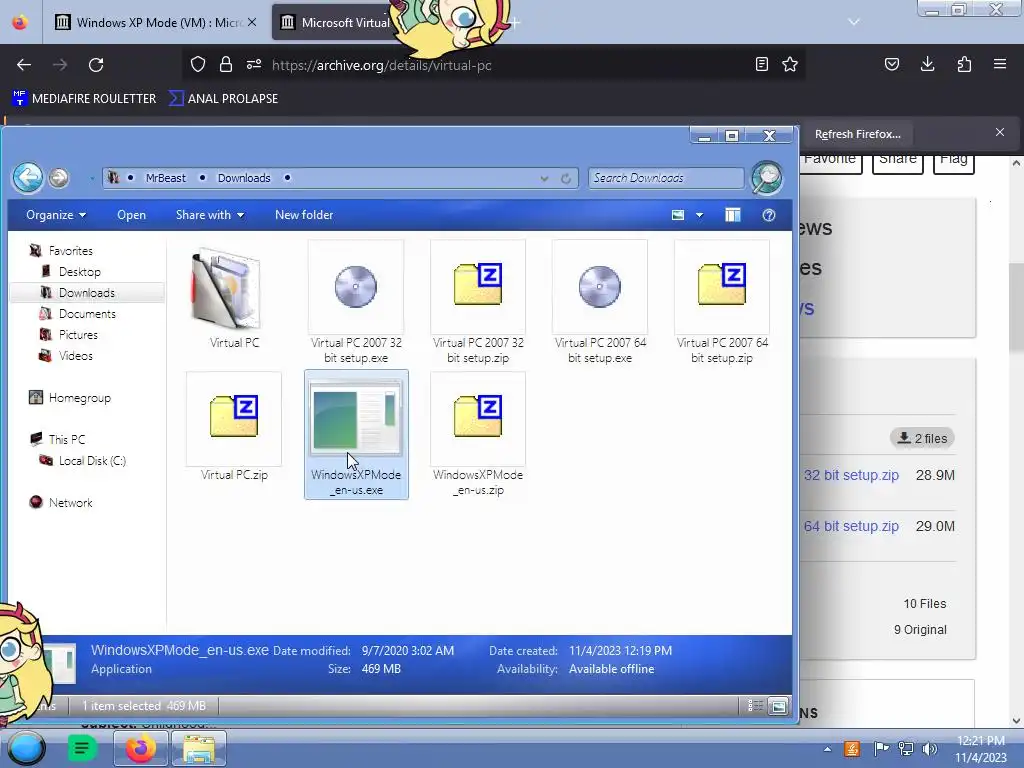The image size is (1024, 768).
Task: Open Firefox downloads panel
Action: pyautogui.click(x=927, y=64)
